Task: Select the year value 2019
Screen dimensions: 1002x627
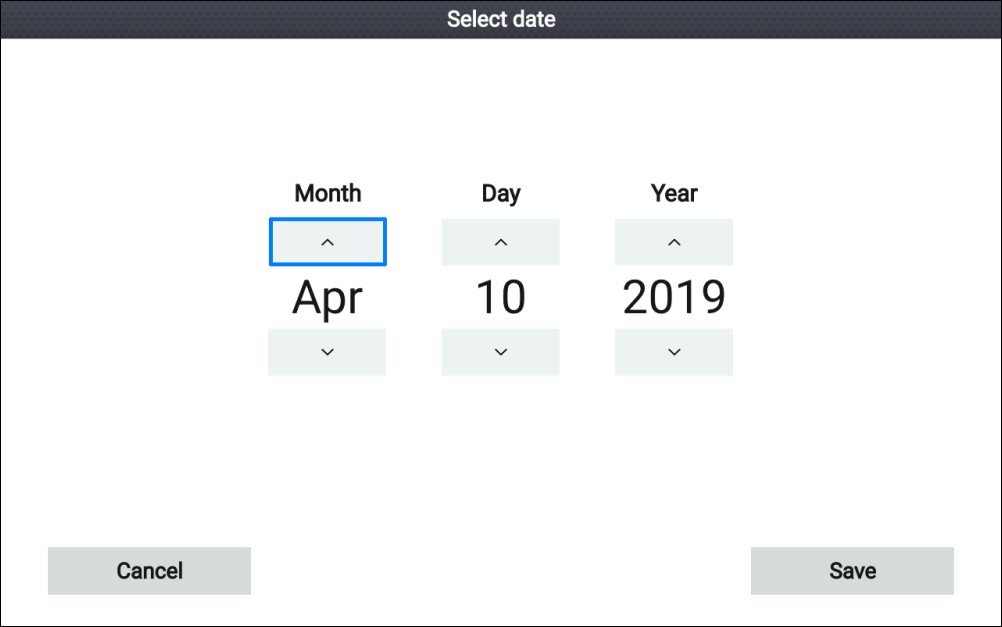Action: (674, 297)
